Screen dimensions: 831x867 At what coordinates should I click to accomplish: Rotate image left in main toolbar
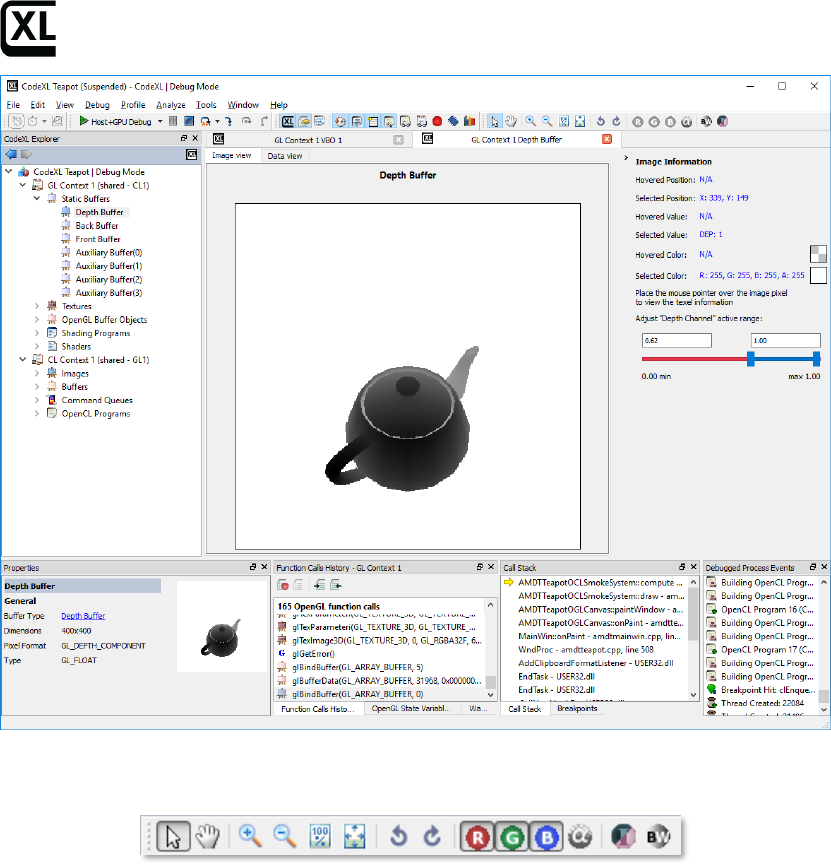pyautogui.click(x=601, y=121)
